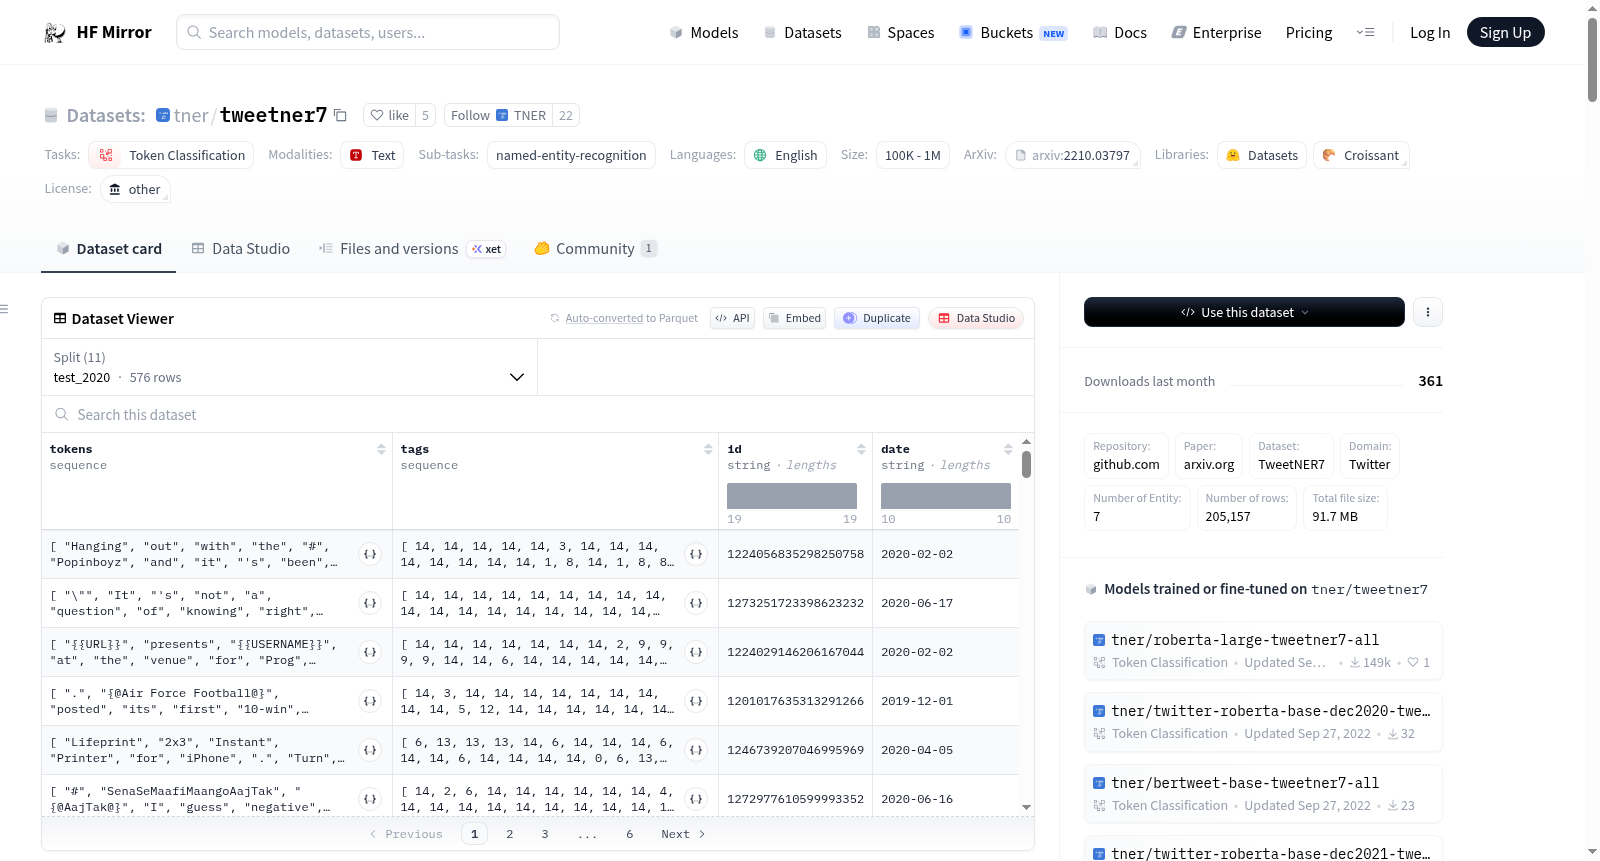1600x861 pixels.
Task: Follow the TNER organization
Action: pos(499,115)
